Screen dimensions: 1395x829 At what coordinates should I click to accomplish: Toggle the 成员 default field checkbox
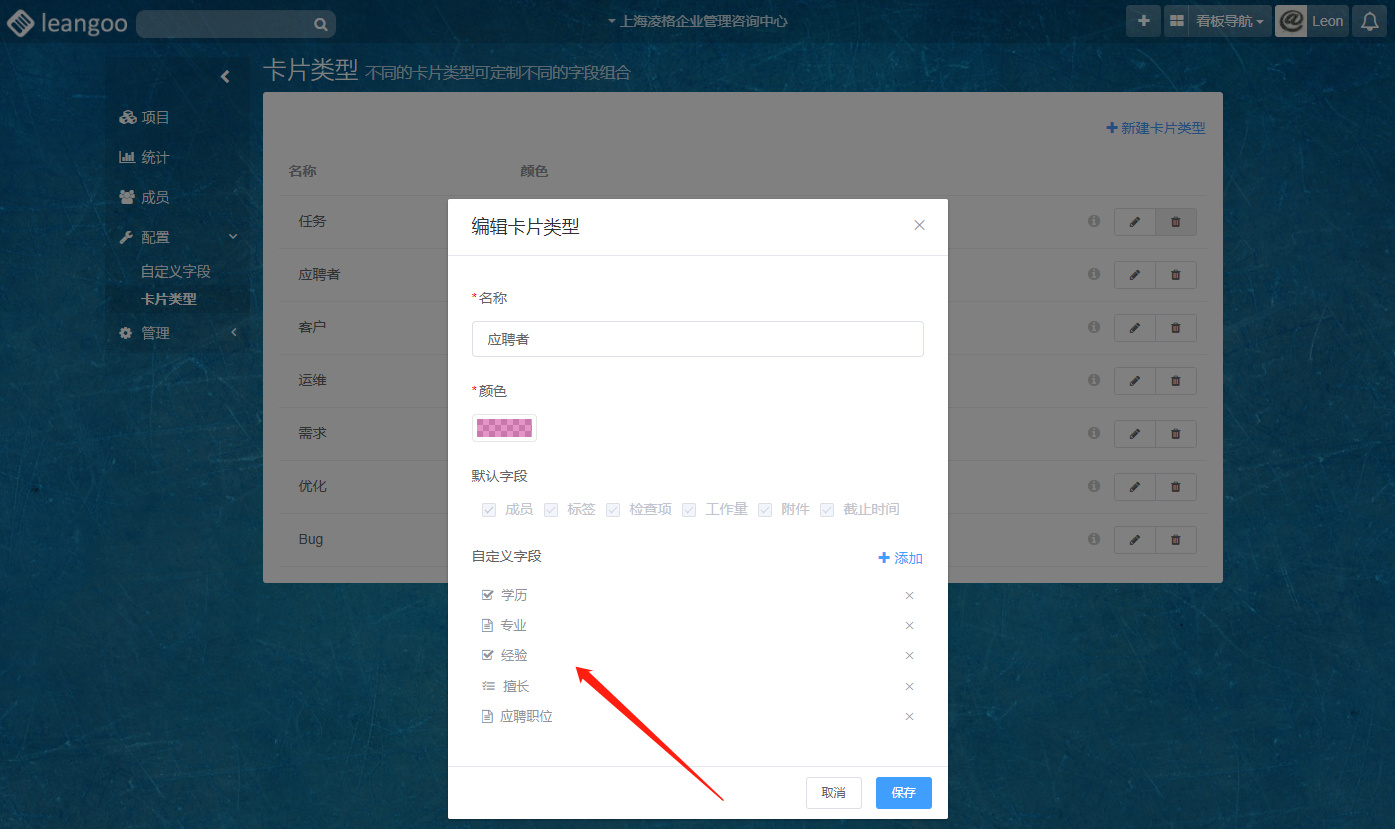pyautogui.click(x=489, y=510)
